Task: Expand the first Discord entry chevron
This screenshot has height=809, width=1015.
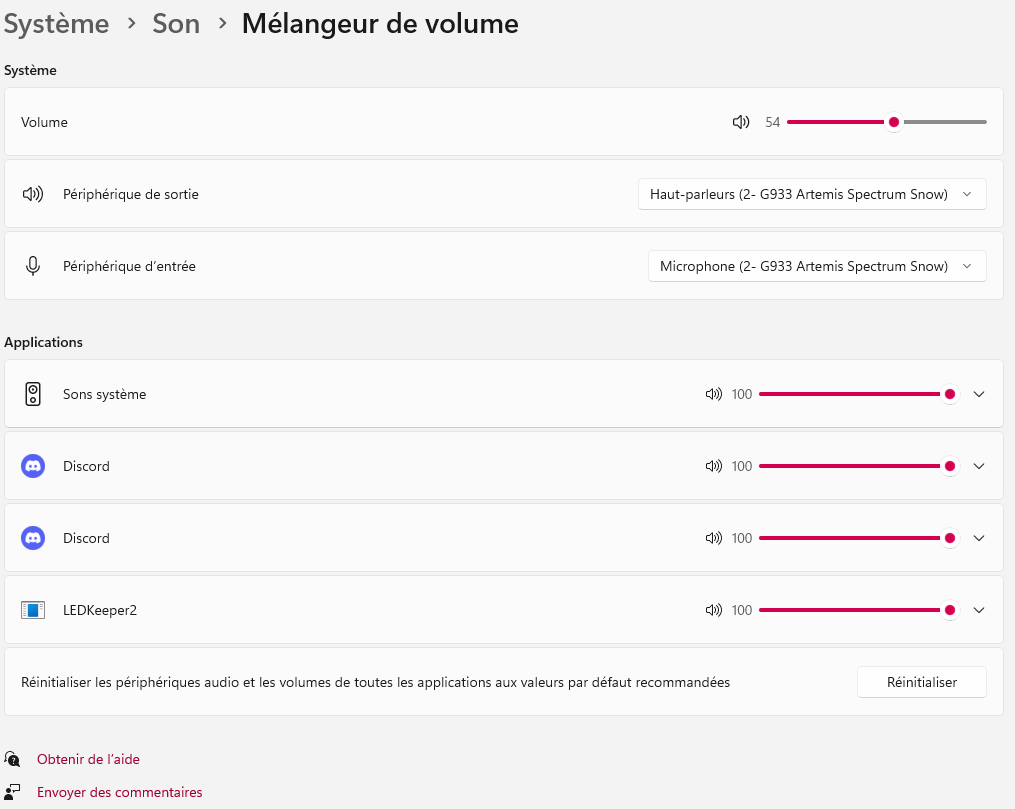Action: point(979,466)
